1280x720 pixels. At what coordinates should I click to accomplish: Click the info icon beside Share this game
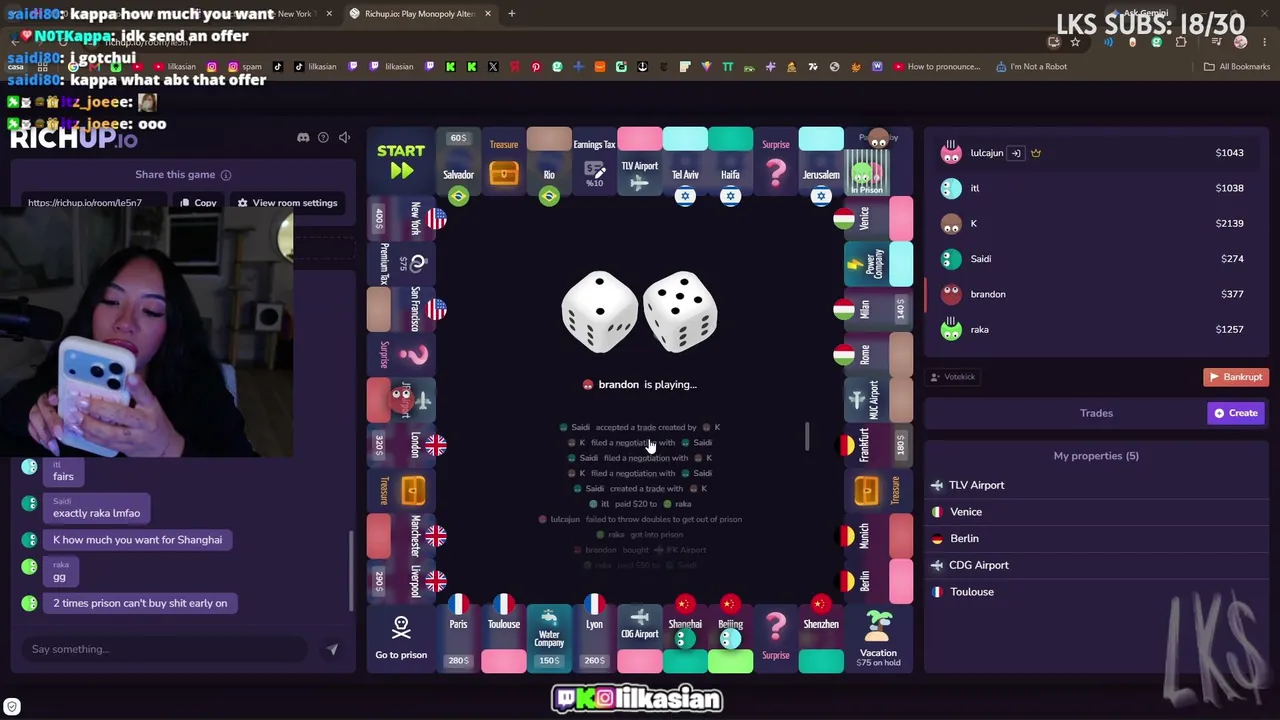pos(226,175)
